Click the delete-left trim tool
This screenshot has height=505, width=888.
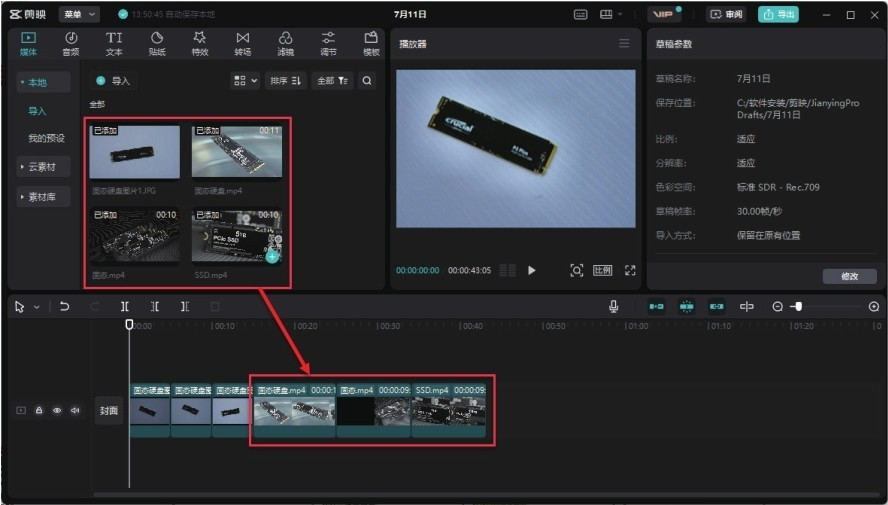click(x=155, y=307)
